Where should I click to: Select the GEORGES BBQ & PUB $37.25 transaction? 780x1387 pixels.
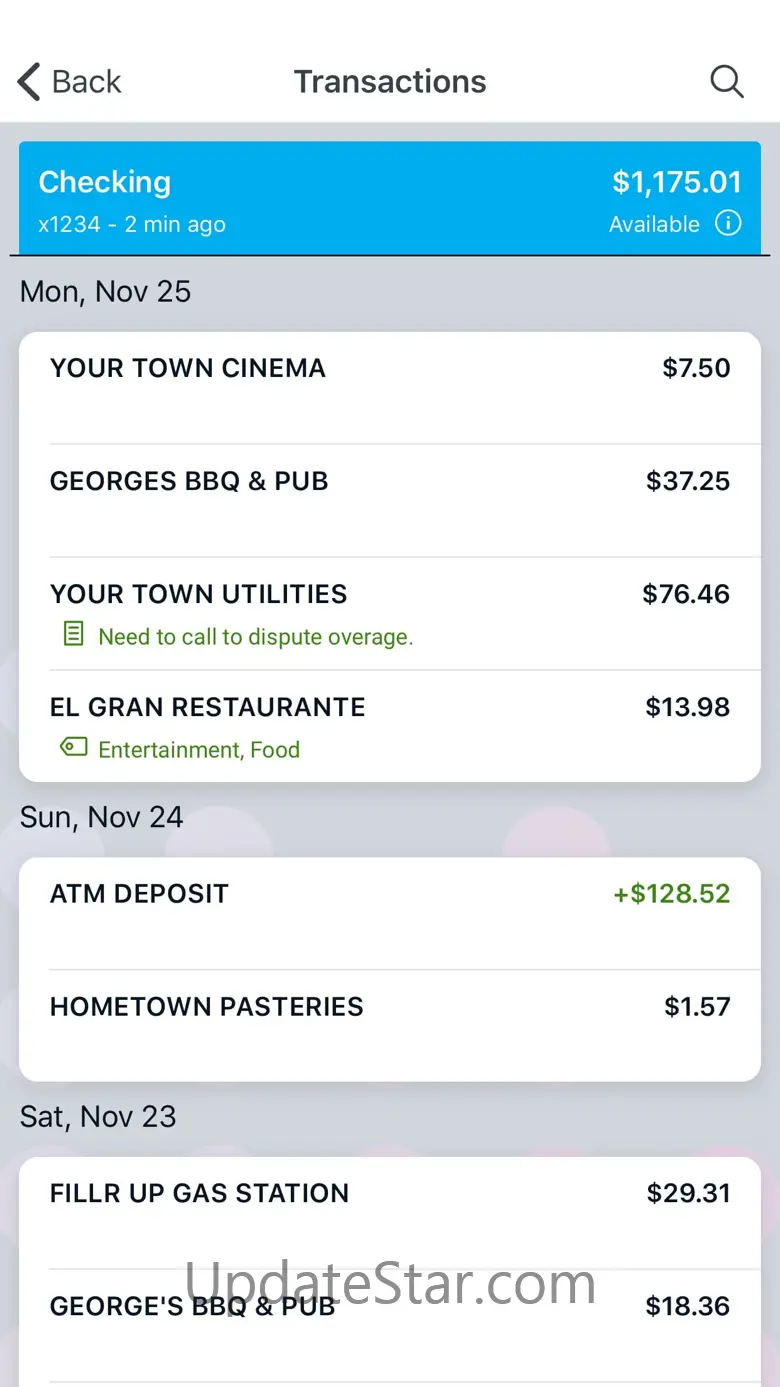pos(389,500)
